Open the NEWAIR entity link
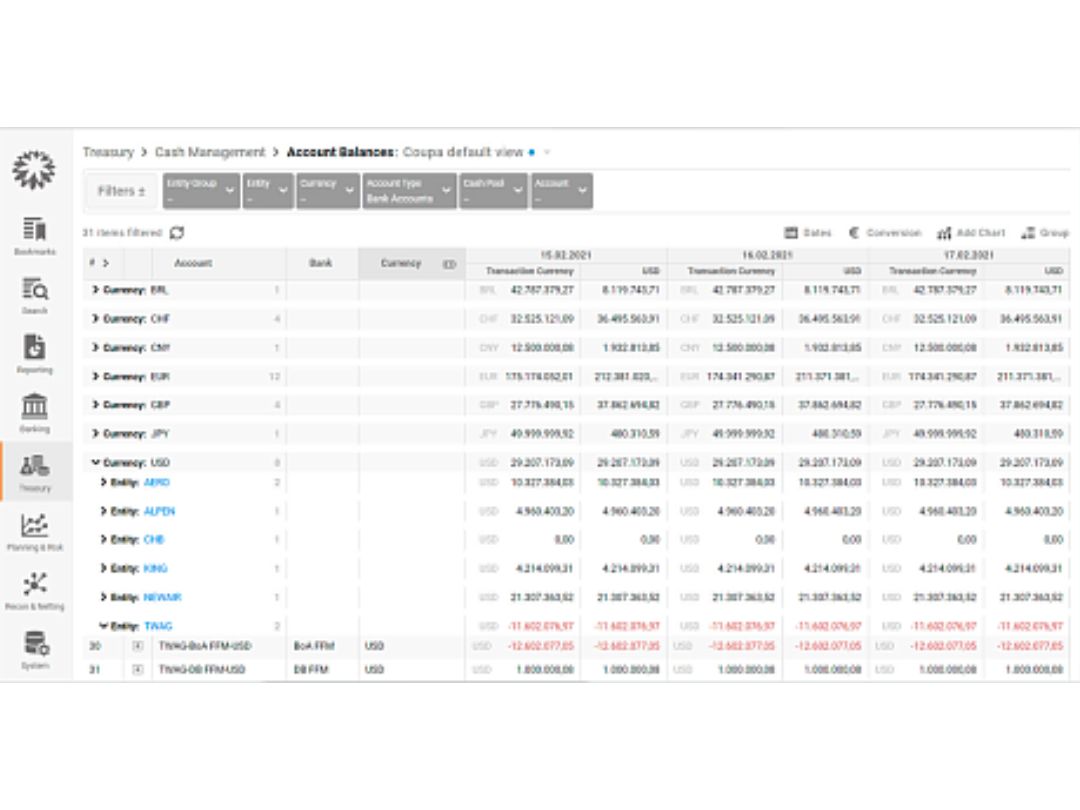This screenshot has width=1080, height=810. point(163,597)
